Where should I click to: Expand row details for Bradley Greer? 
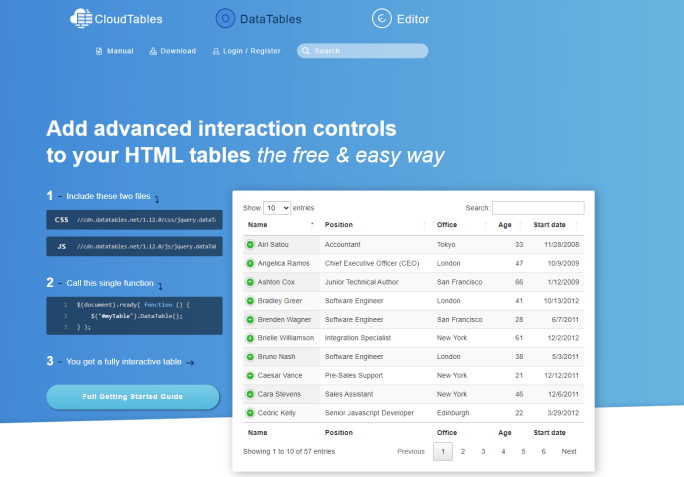[x=250, y=301]
